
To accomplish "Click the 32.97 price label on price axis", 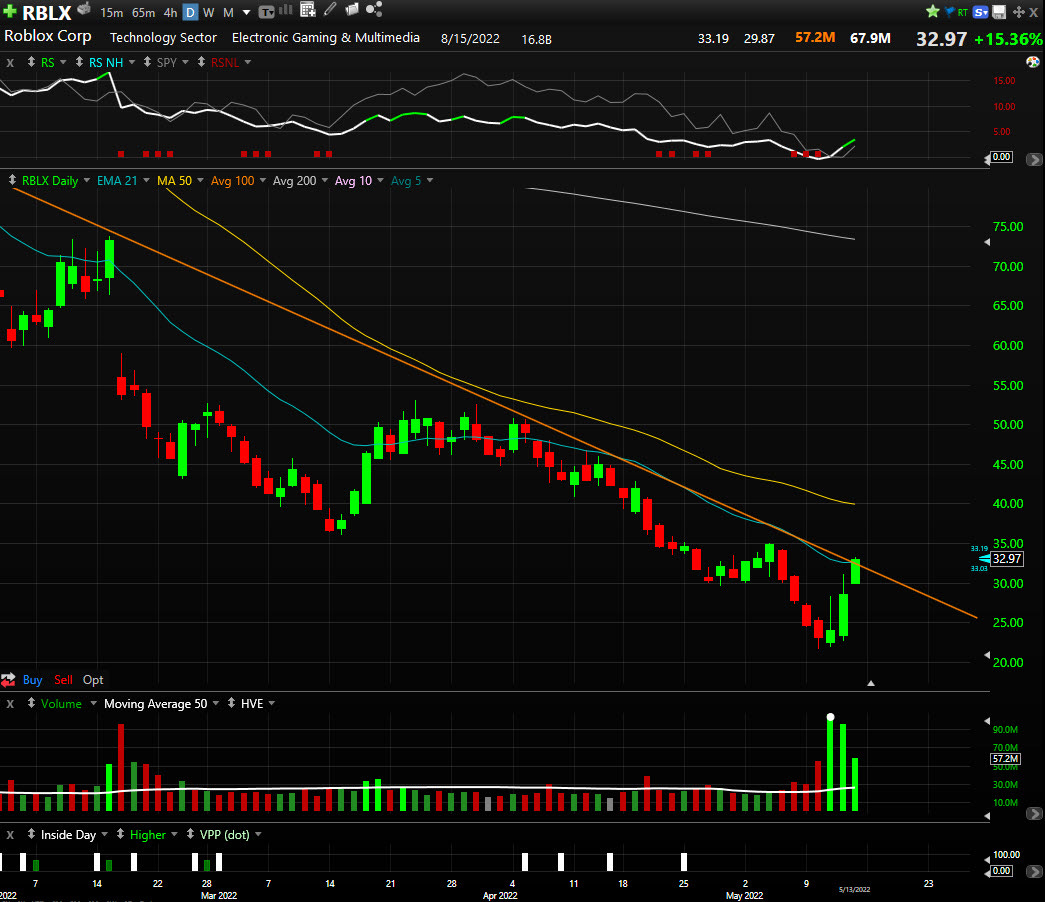I will [x=1006, y=559].
